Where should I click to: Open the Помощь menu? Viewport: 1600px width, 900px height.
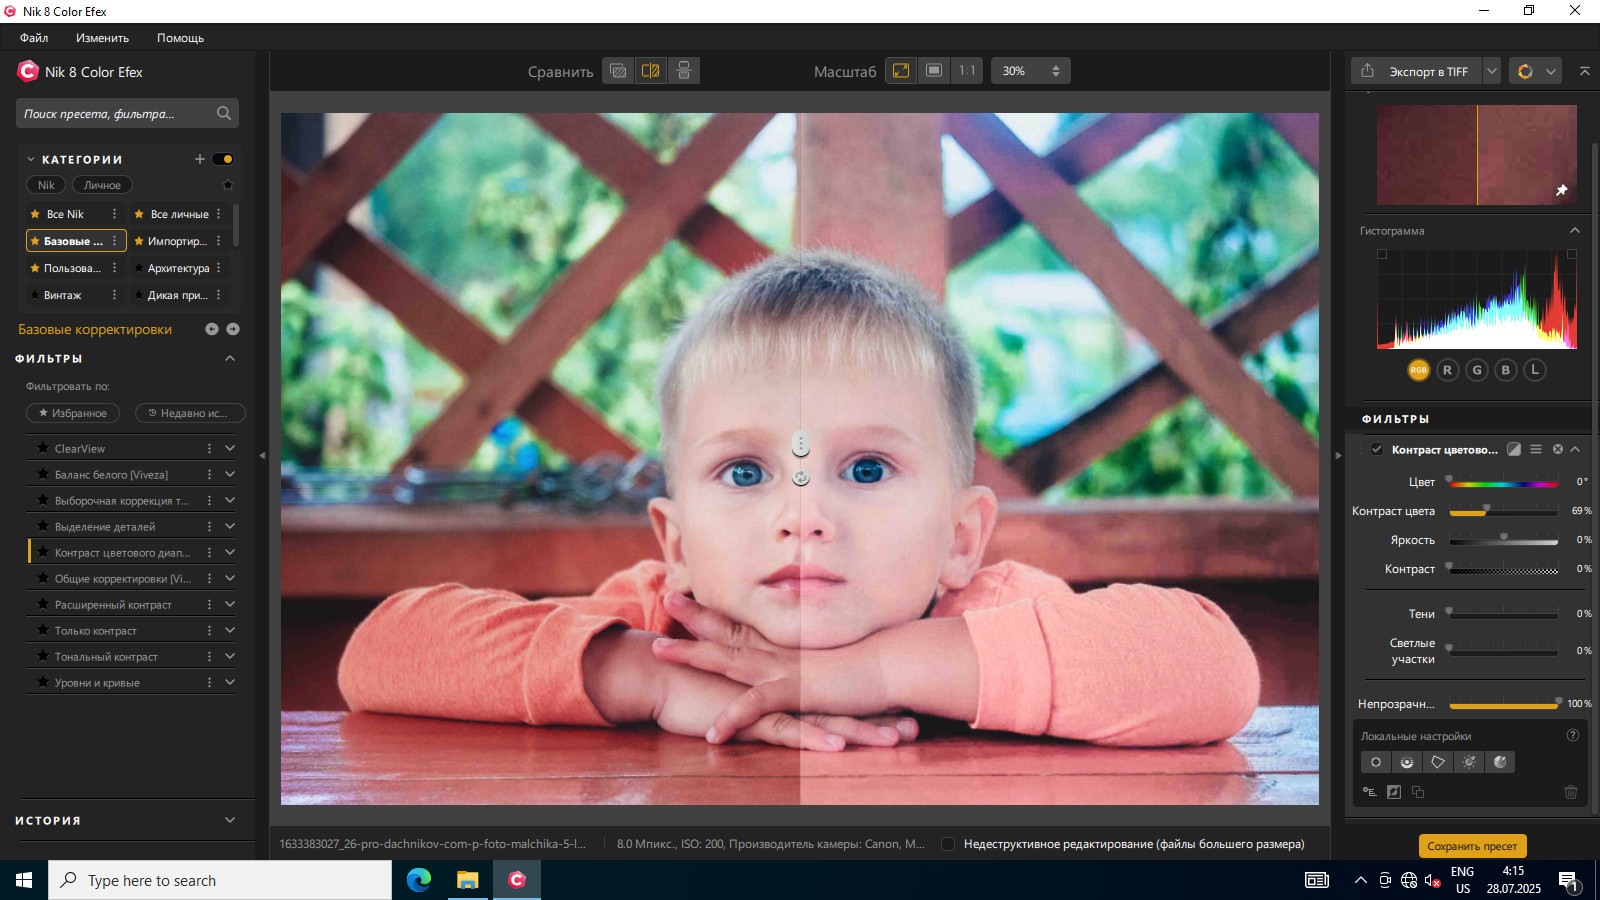click(x=180, y=38)
